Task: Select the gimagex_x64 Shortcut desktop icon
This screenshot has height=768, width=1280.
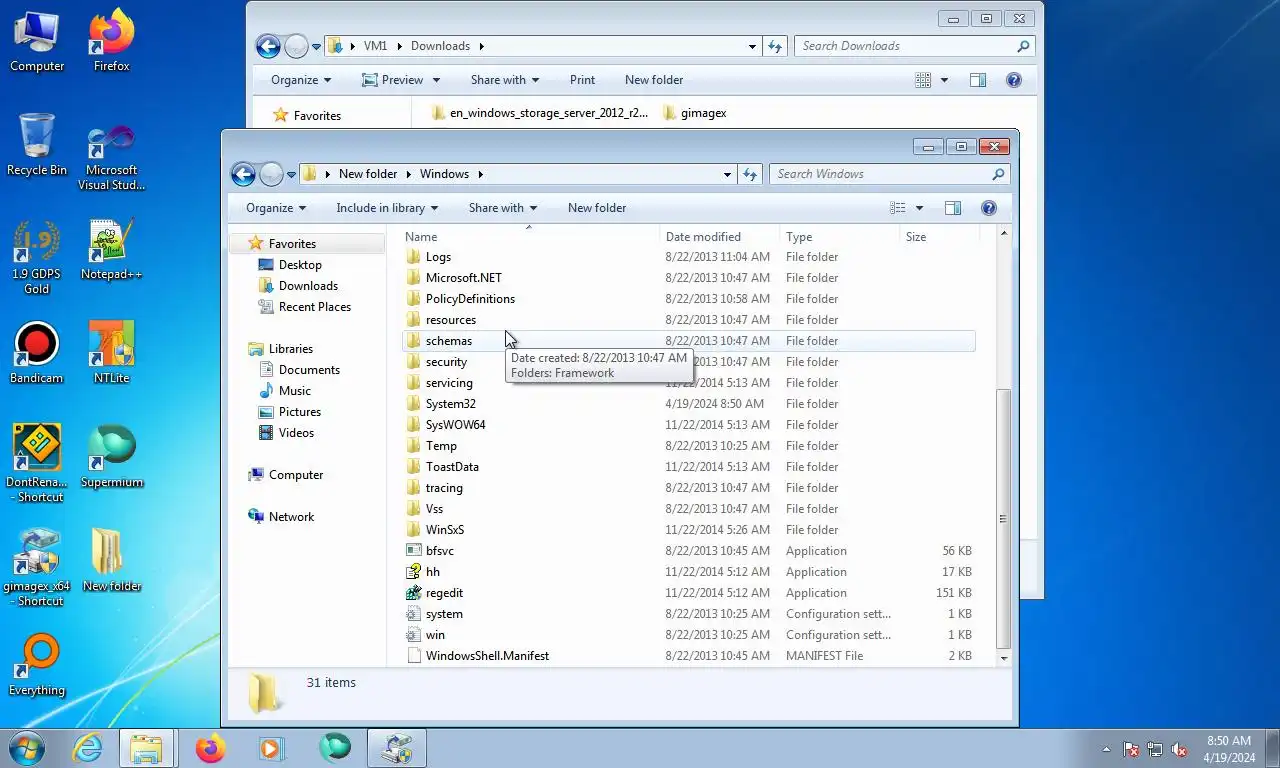Action: (x=37, y=567)
